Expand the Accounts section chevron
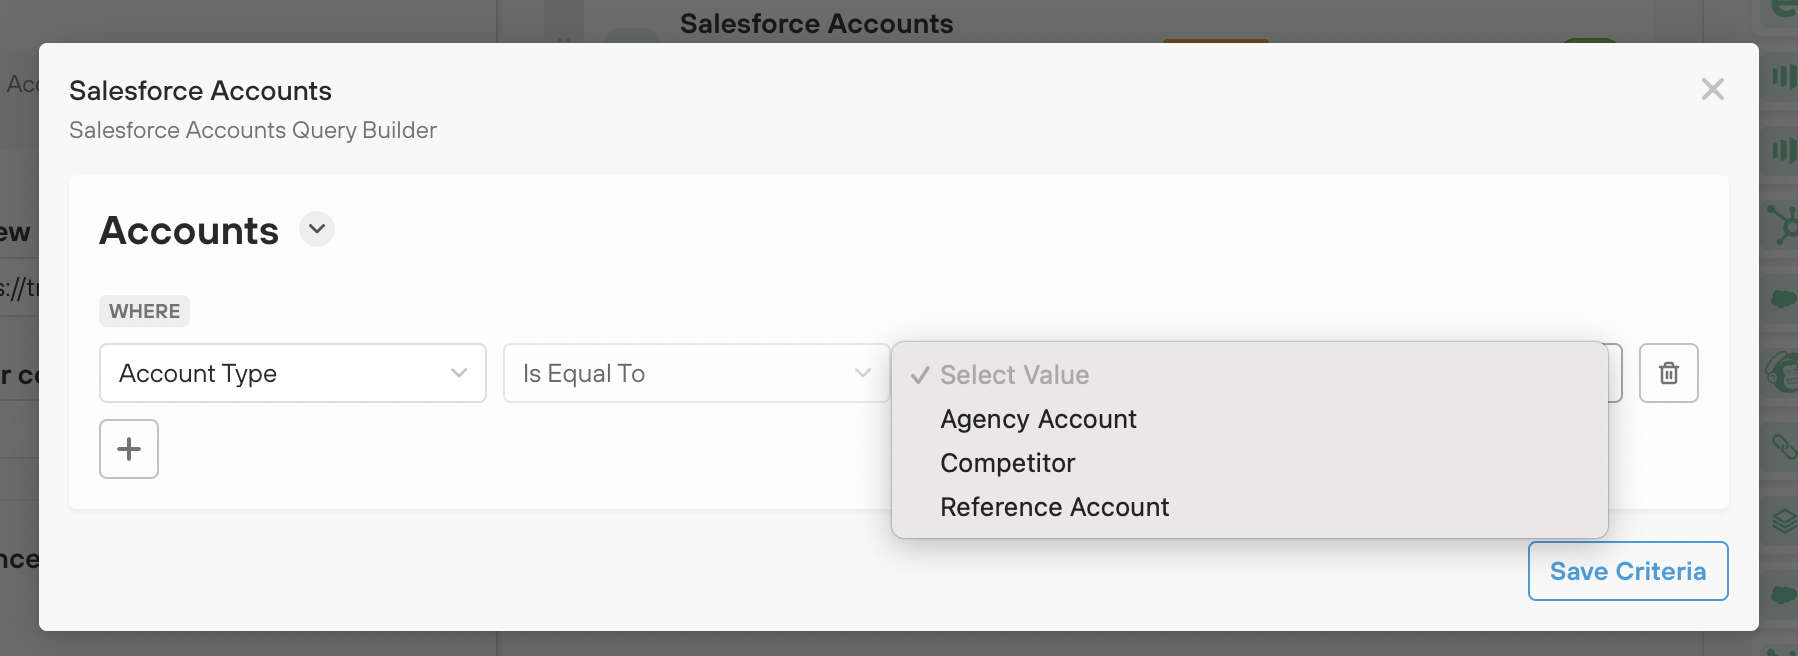This screenshot has height=656, width=1798. point(316,229)
